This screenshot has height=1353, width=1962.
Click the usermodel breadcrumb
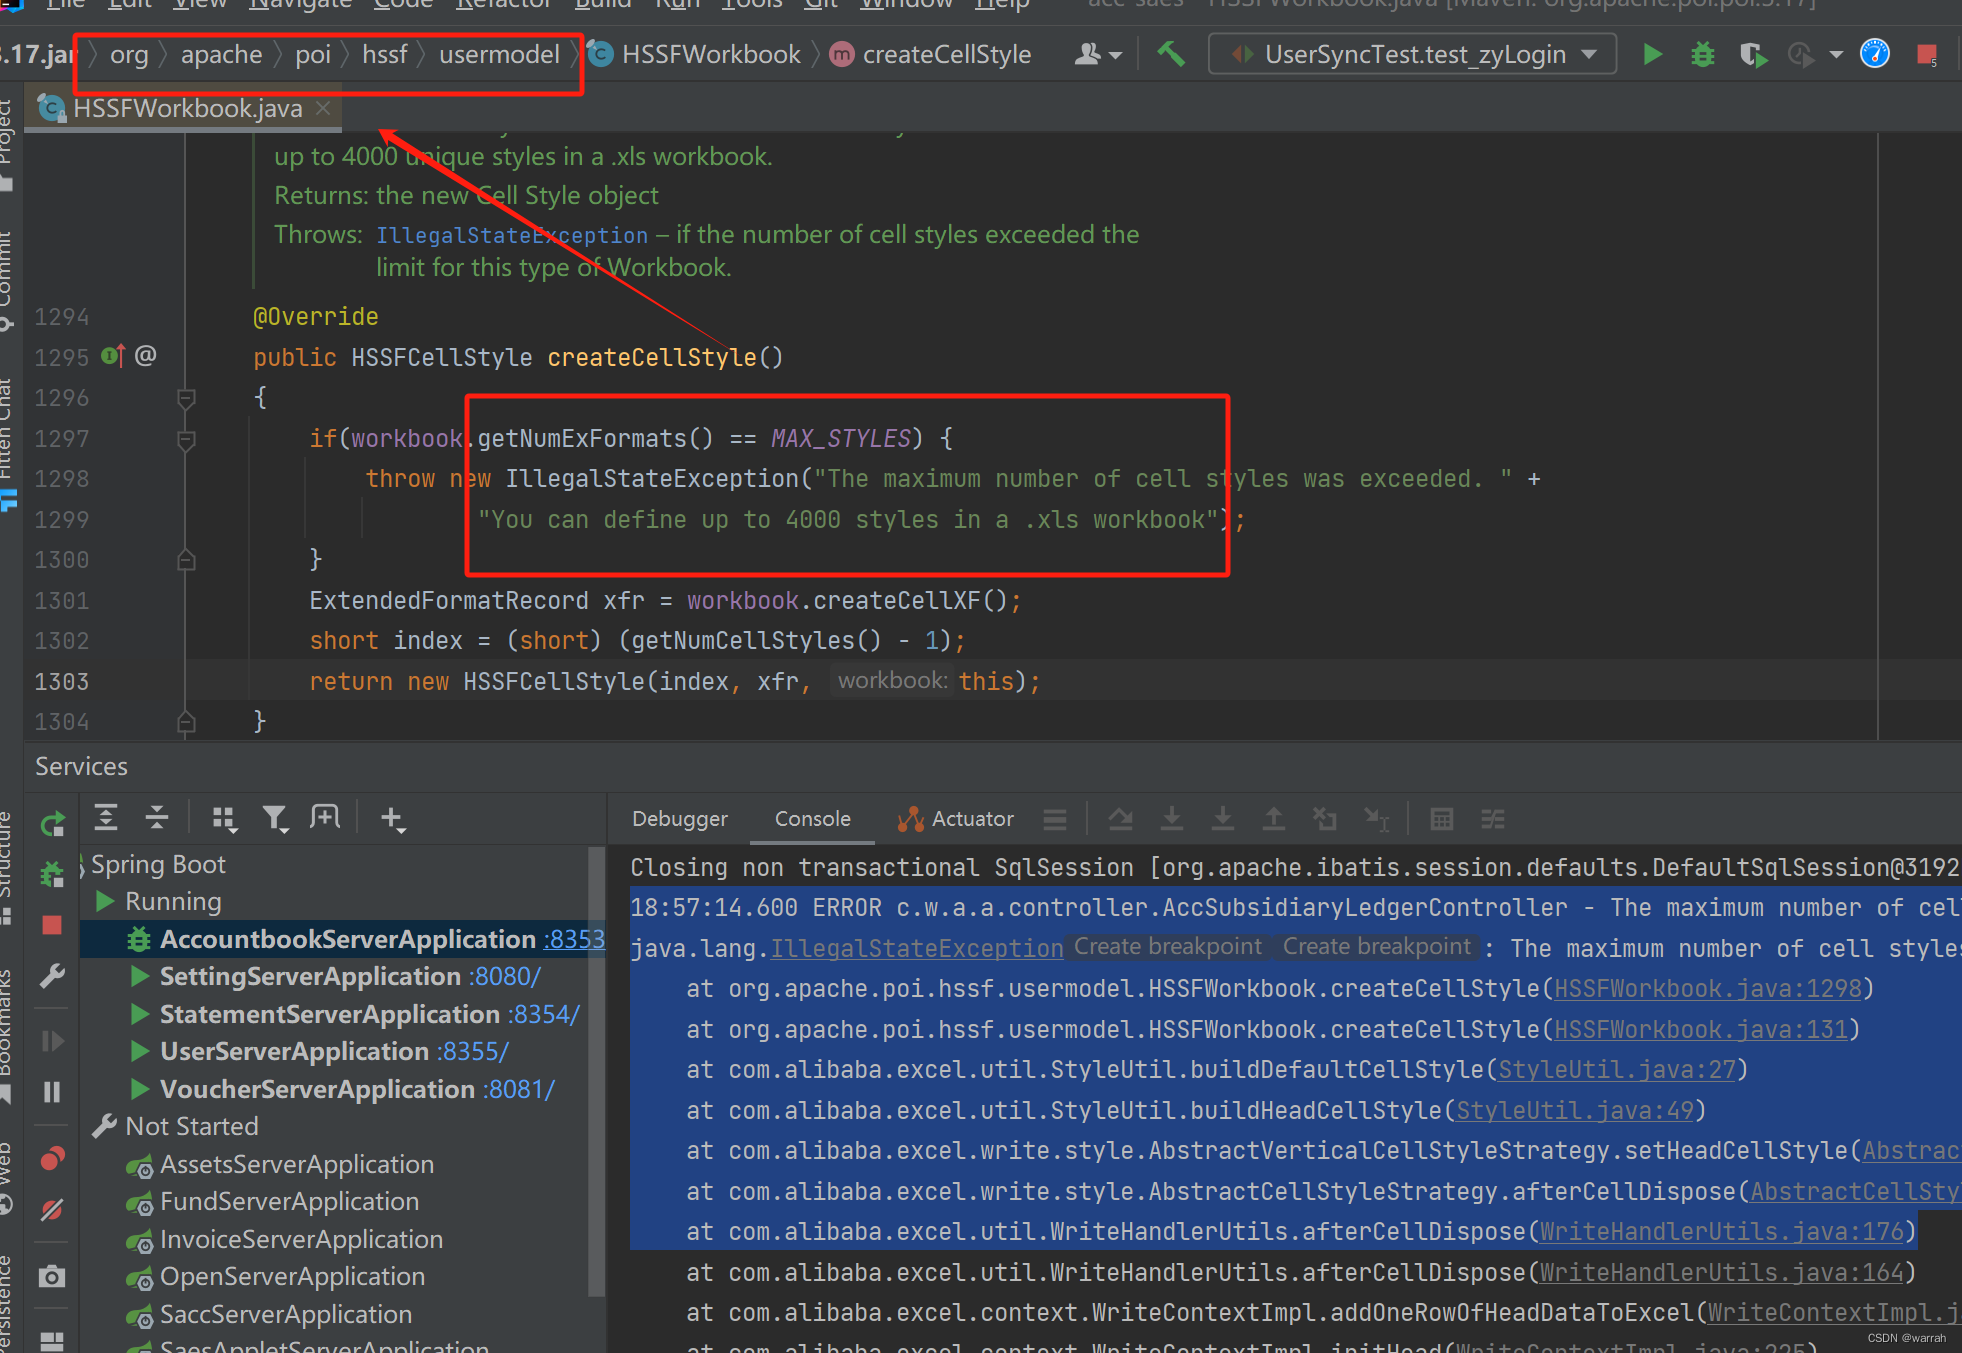pos(499,54)
